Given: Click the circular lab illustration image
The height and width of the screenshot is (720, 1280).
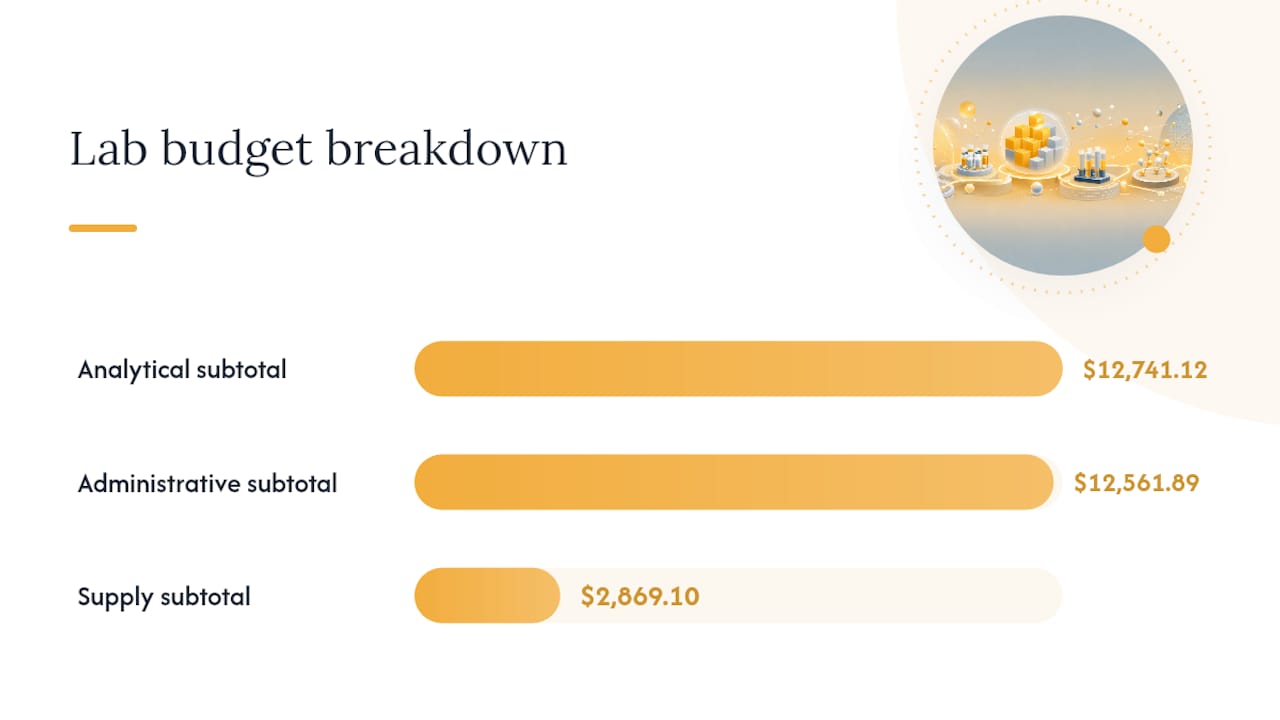Looking at the screenshot, I should [1063, 145].
